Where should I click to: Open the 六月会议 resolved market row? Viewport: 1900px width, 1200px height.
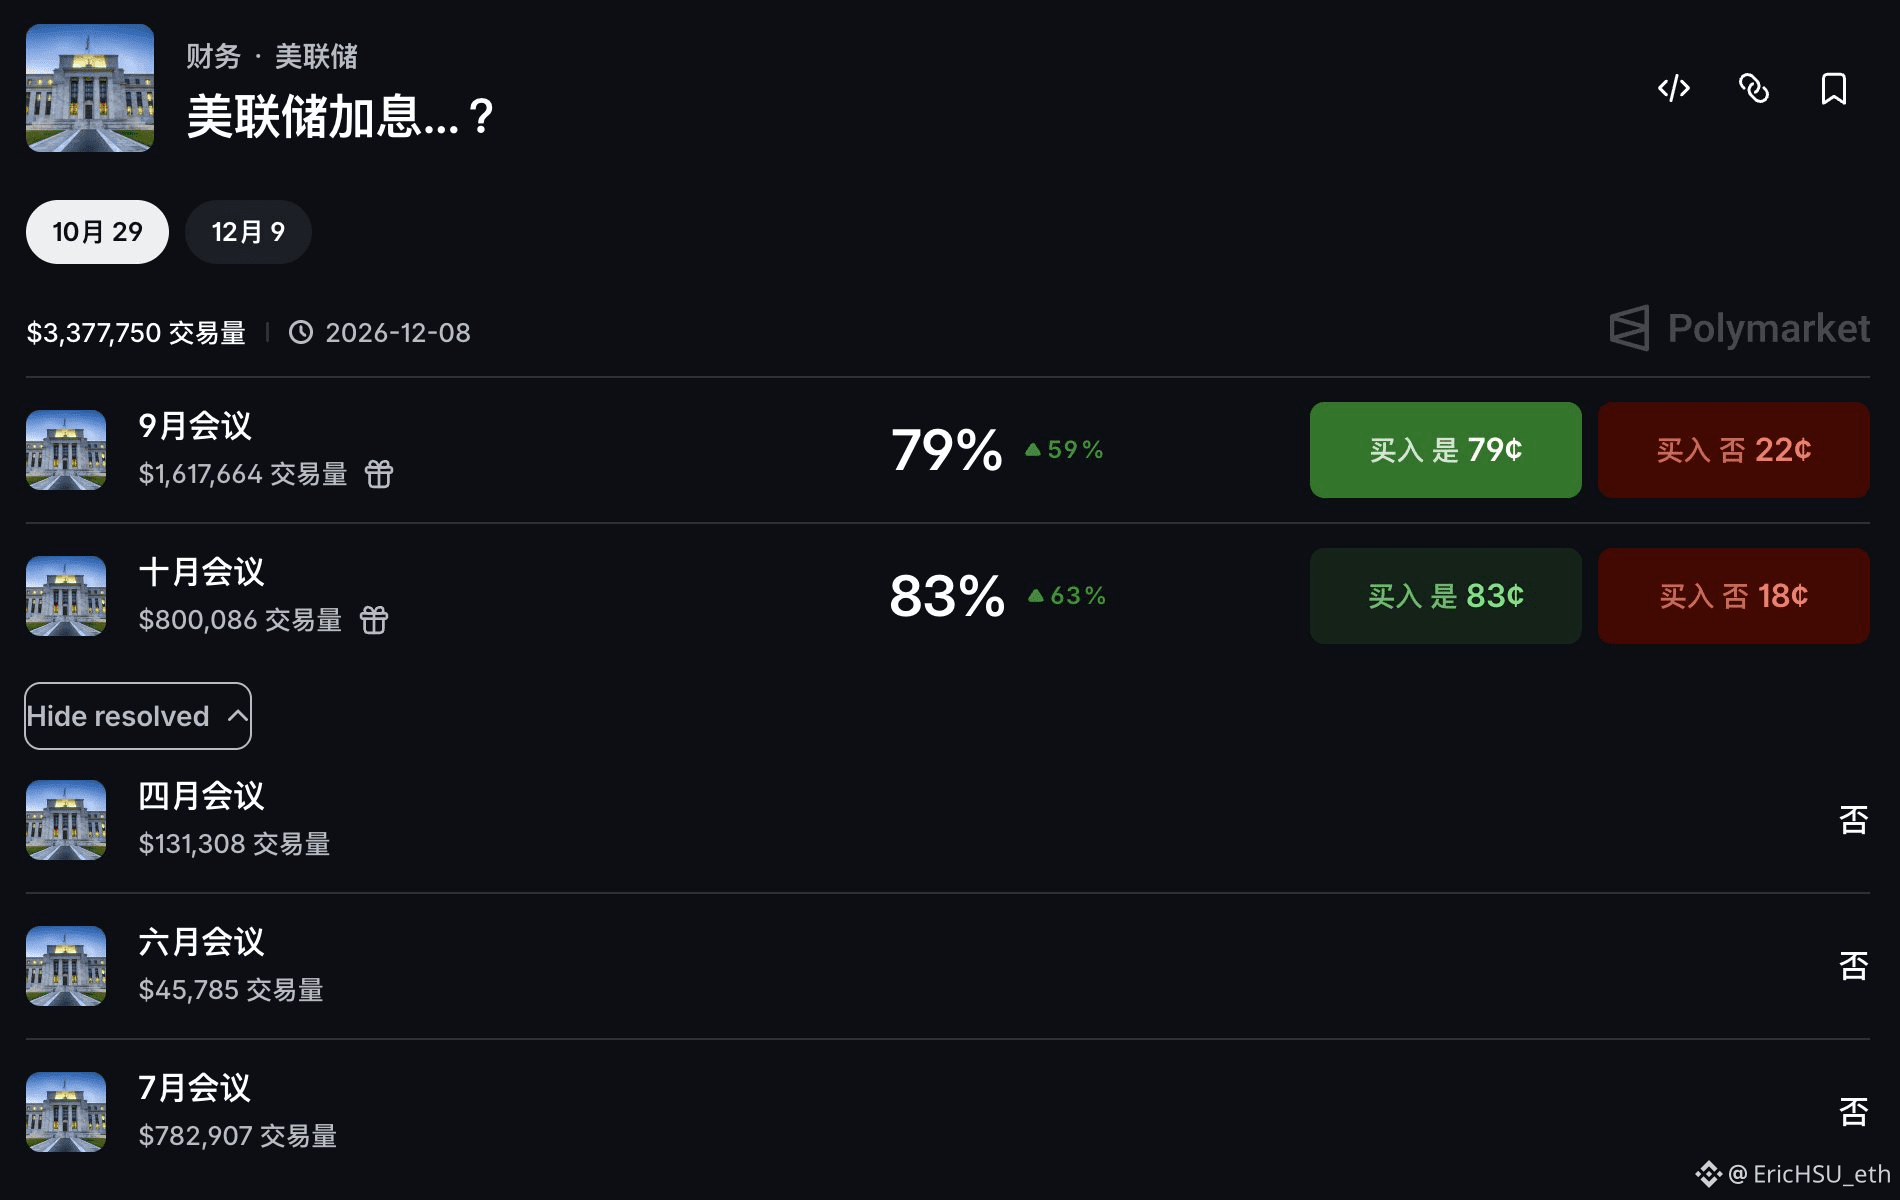948,966
